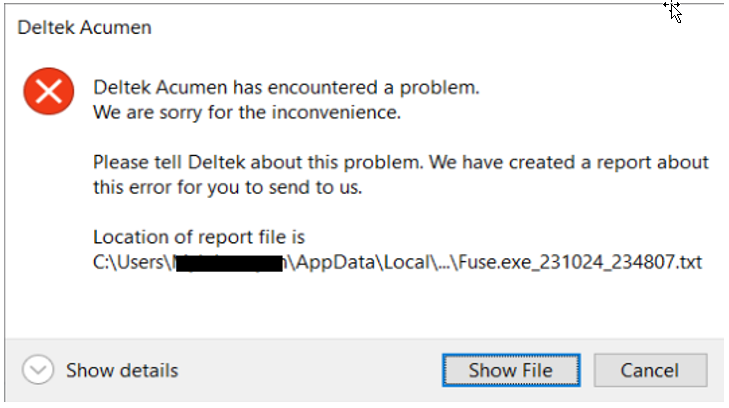Click "Deltek Acumen has encountered a problem" message
The image size is (729, 408).
286,88
